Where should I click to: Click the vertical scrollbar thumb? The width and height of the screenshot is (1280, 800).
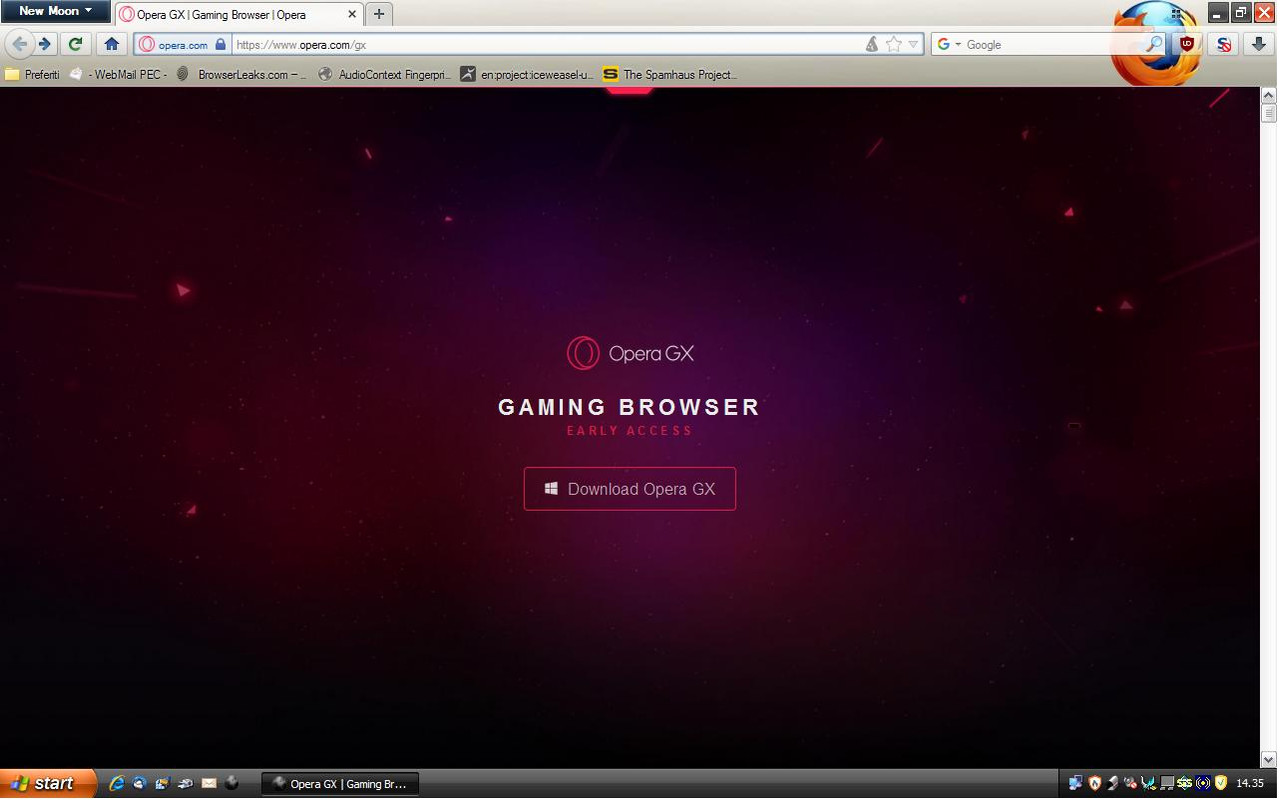click(x=1269, y=113)
